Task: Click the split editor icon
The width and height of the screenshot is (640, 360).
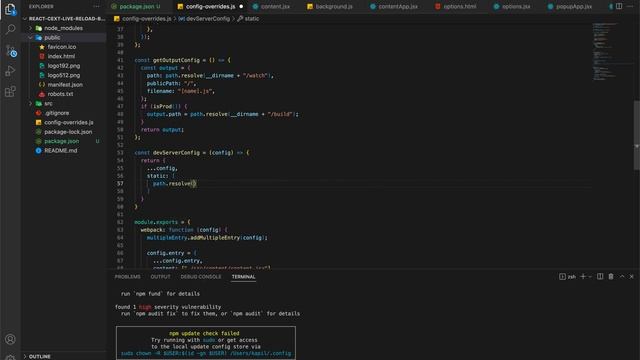Action: tap(619, 6)
